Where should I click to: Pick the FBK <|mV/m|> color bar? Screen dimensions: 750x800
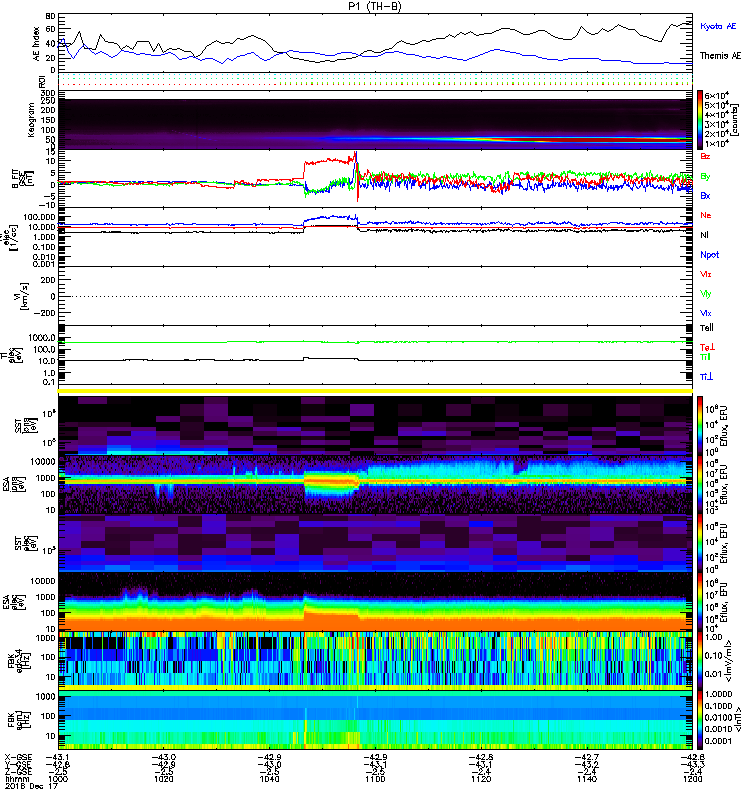[699, 660]
